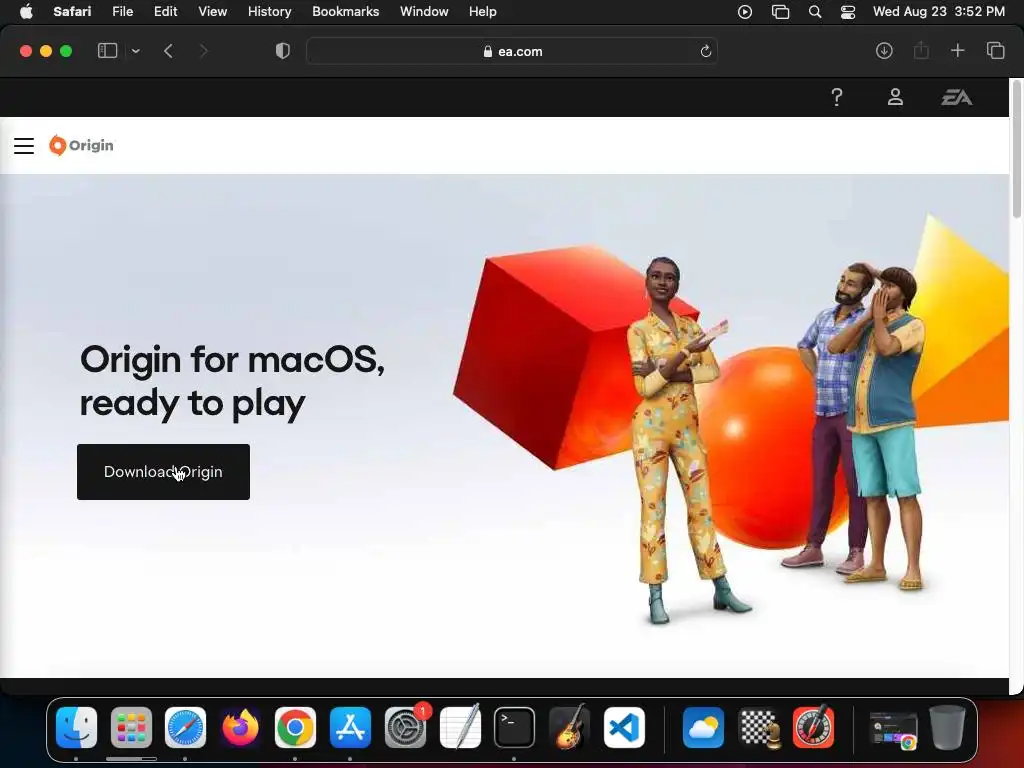The height and width of the screenshot is (768, 1024).
Task: Open System Settings from the dock
Action: (x=406, y=728)
